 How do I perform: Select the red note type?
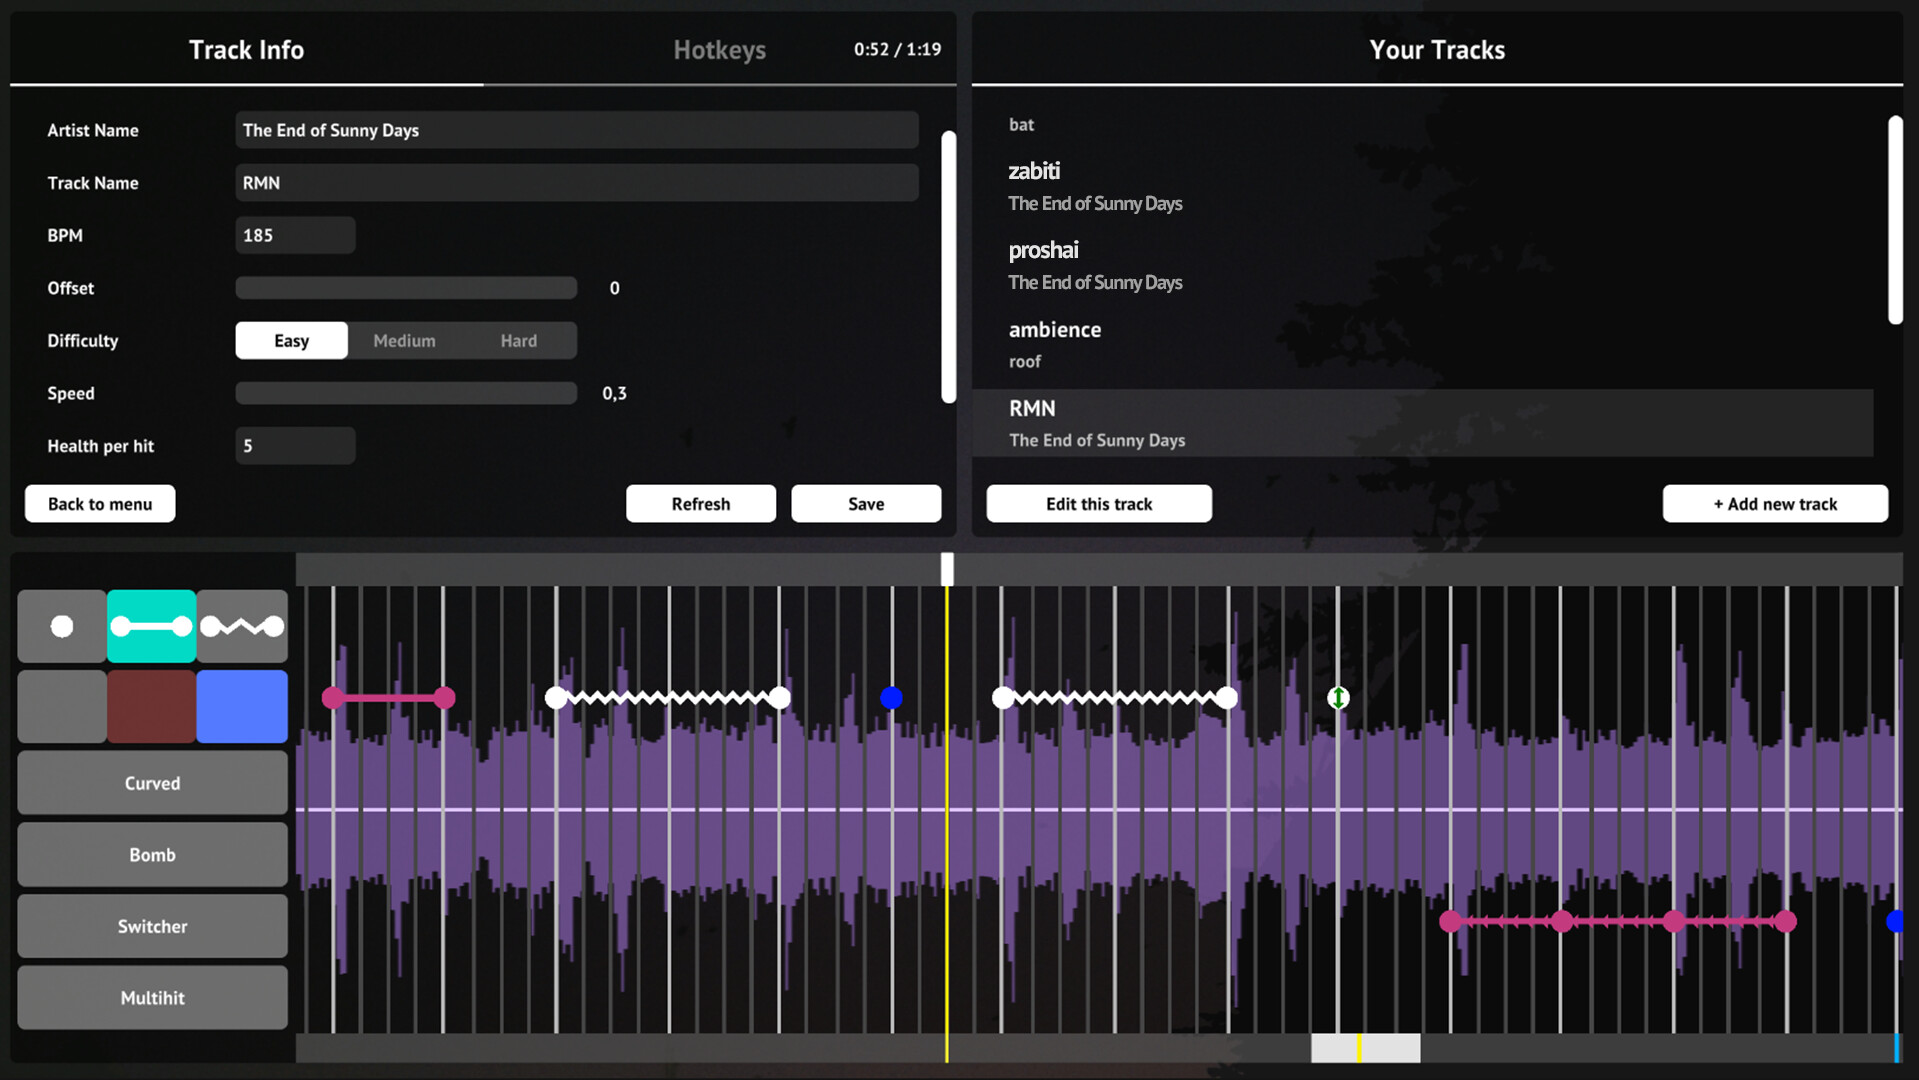(x=151, y=706)
